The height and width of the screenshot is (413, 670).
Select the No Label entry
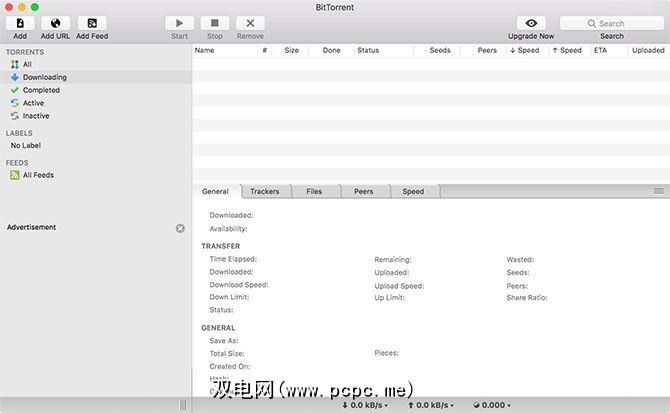tap(96, 145)
